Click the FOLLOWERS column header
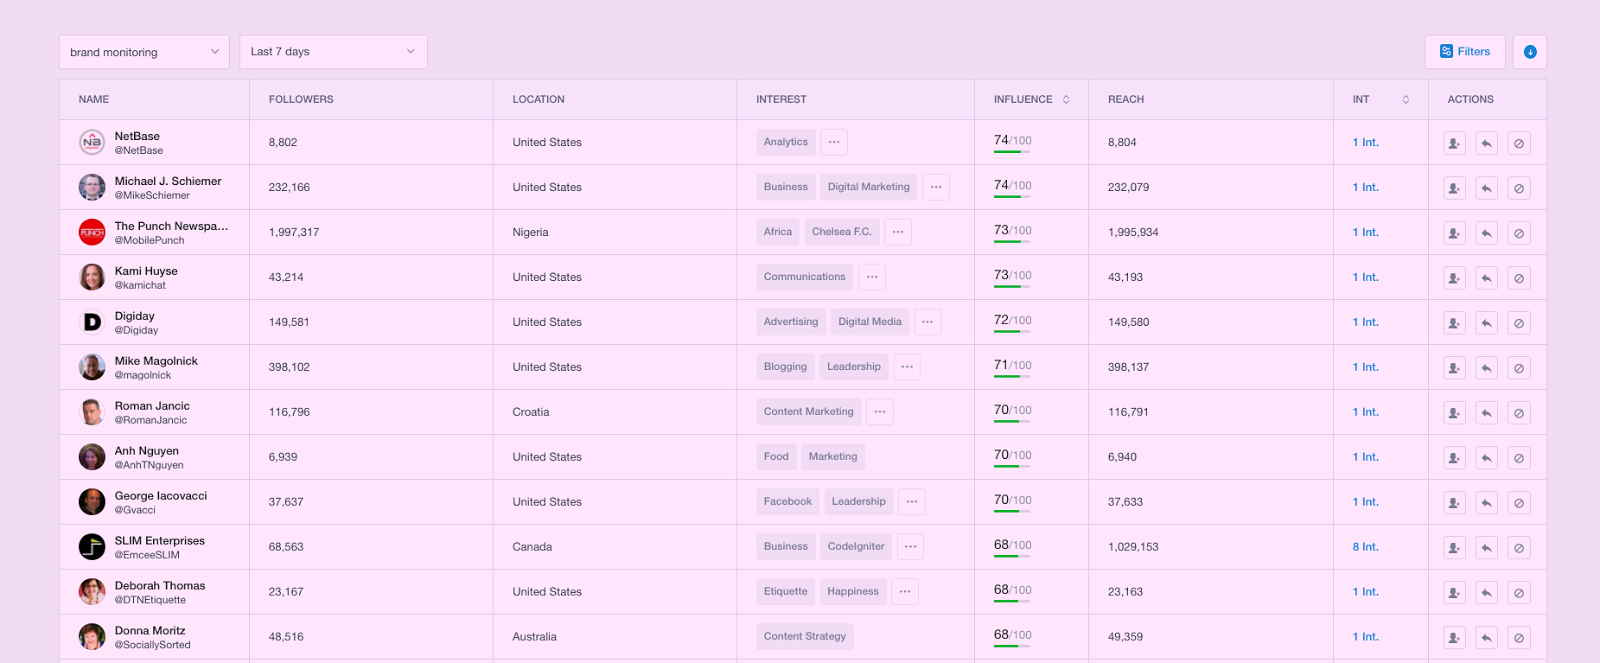Screen dimensions: 1600x663 tap(301, 100)
